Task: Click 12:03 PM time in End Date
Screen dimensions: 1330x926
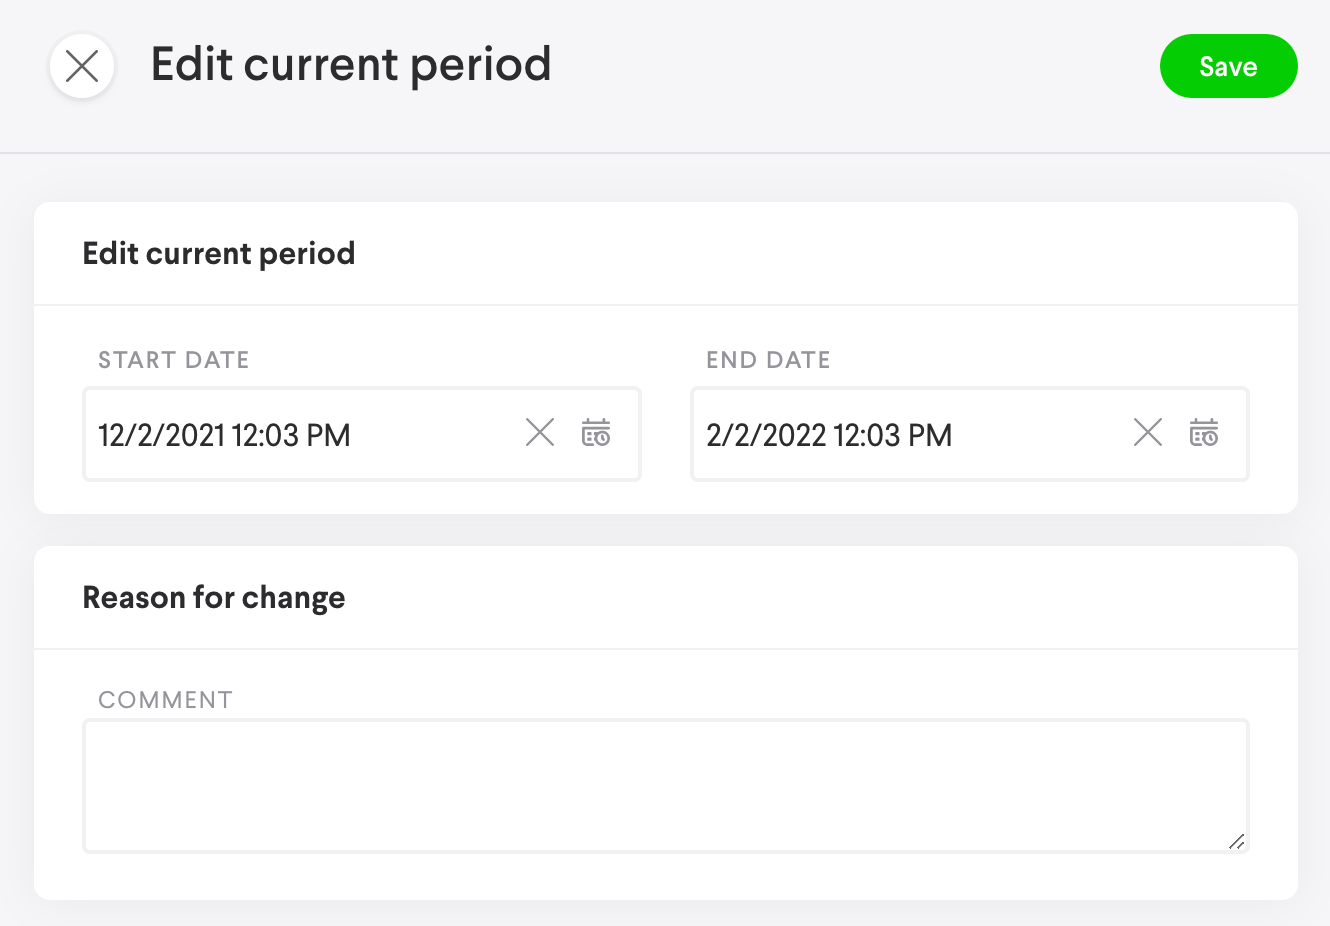Action: point(892,436)
